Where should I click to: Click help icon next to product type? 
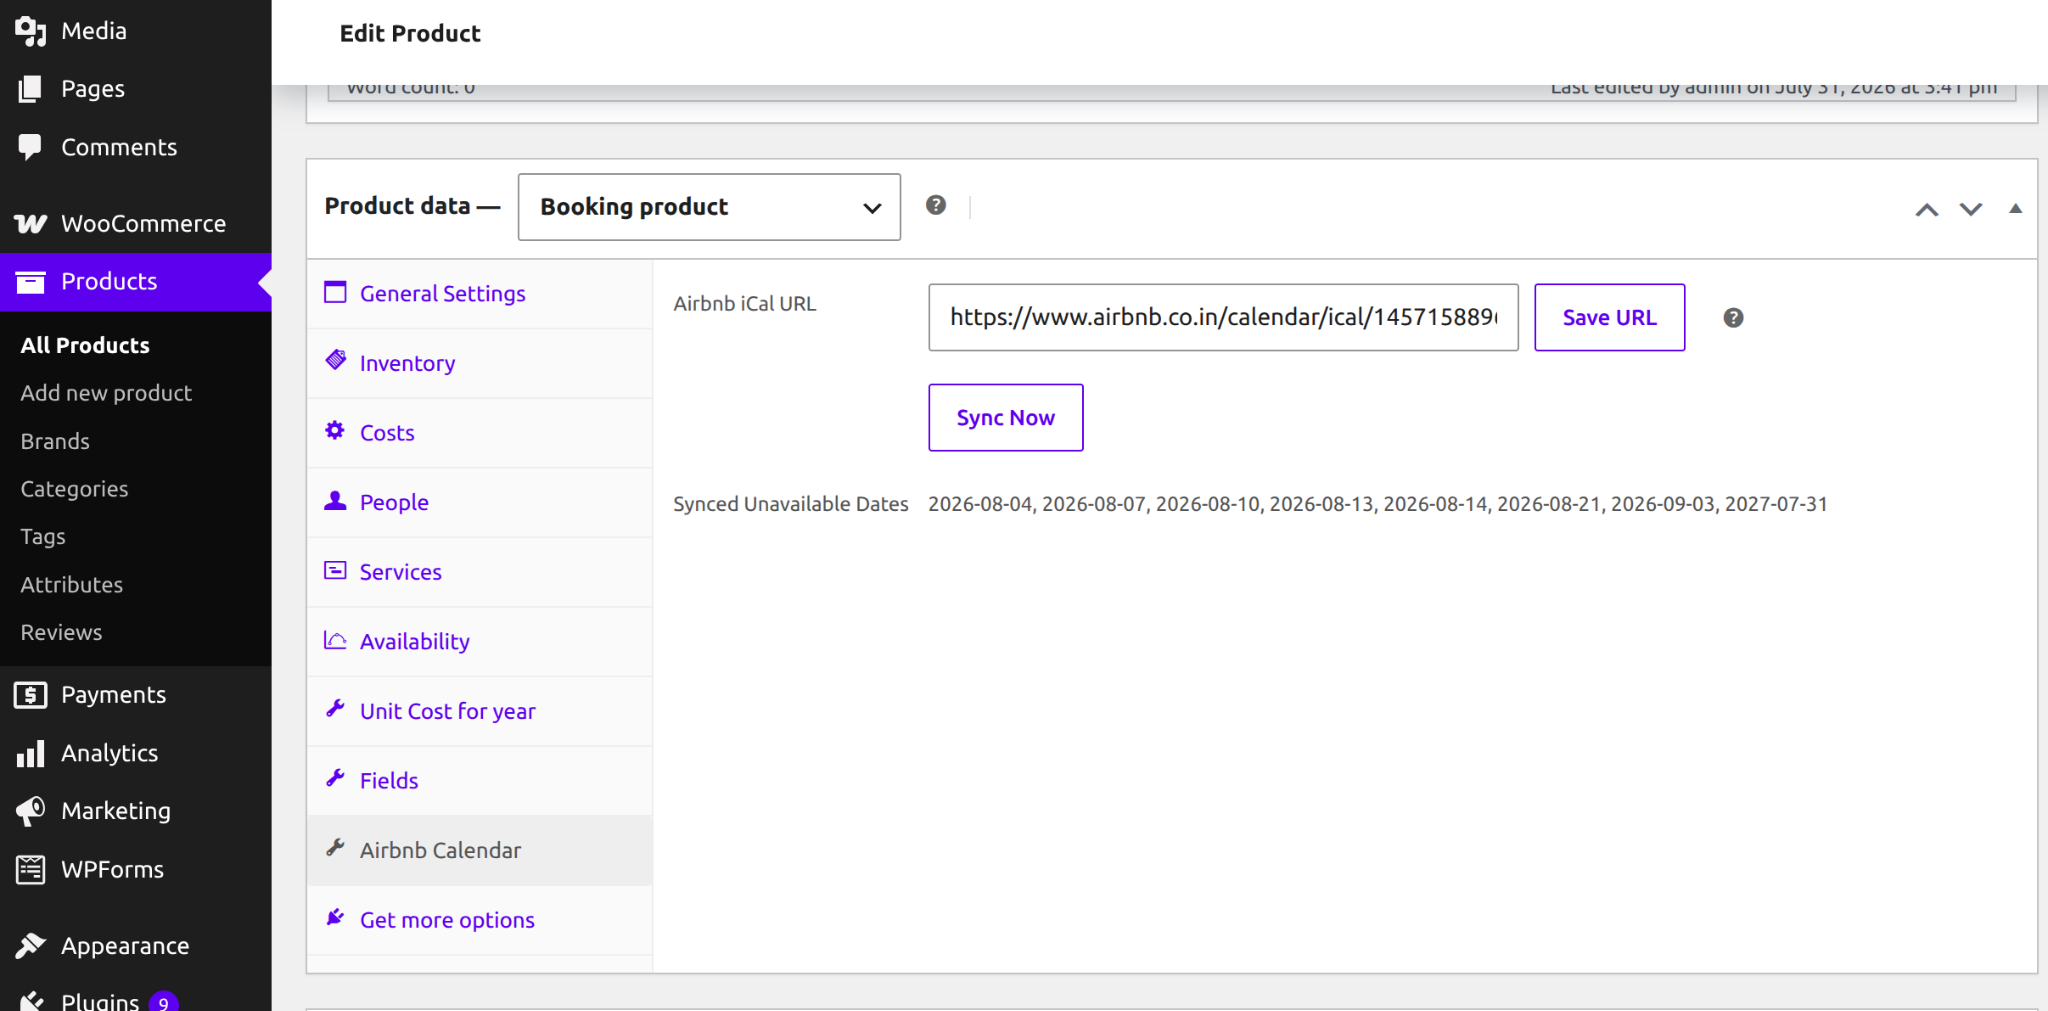tap(936, 205)
